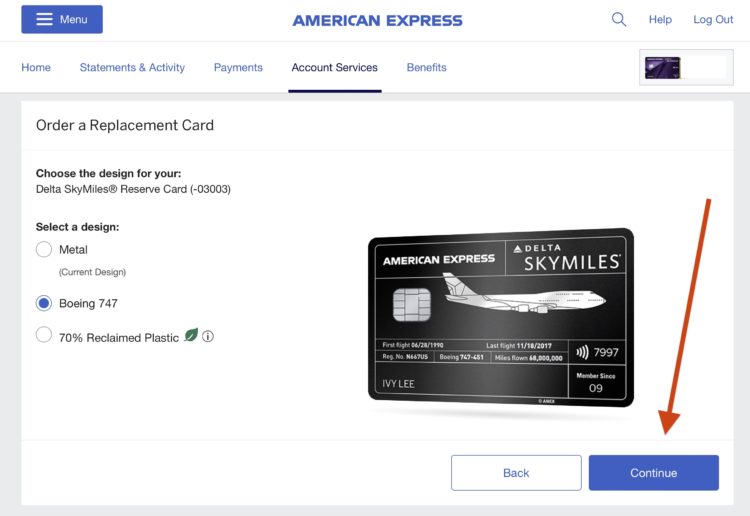Go to the Home tab
Screen dimensions: 750x516
click(36, 68)
